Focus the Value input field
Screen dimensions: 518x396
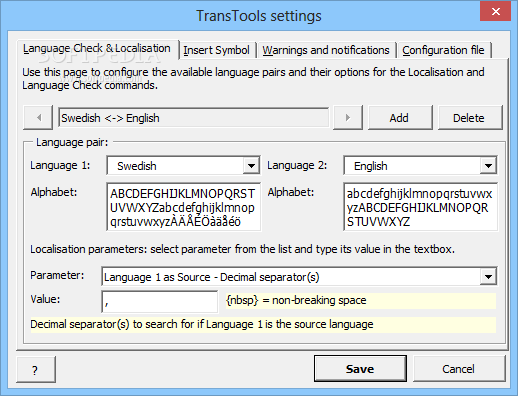tap(160, 301)
